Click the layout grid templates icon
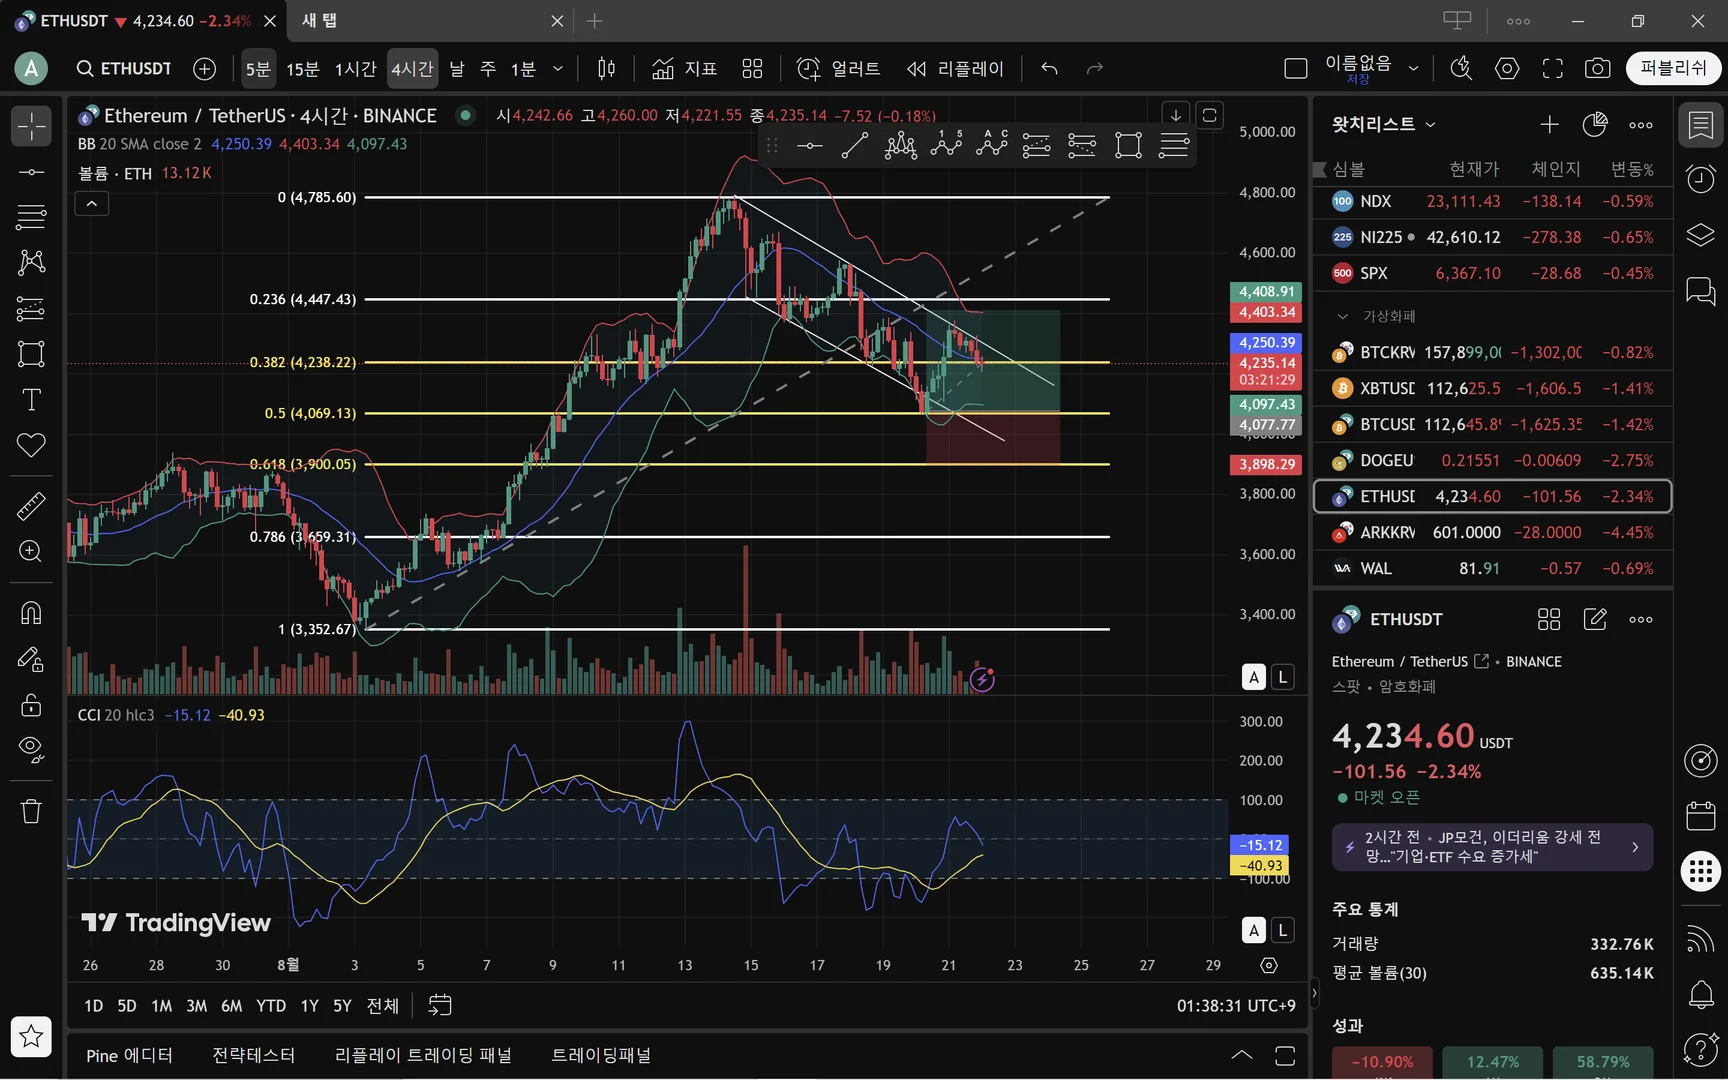The height and width of the screenshot is (1080, 1728). pyautogui.click(x=752, y=68)
